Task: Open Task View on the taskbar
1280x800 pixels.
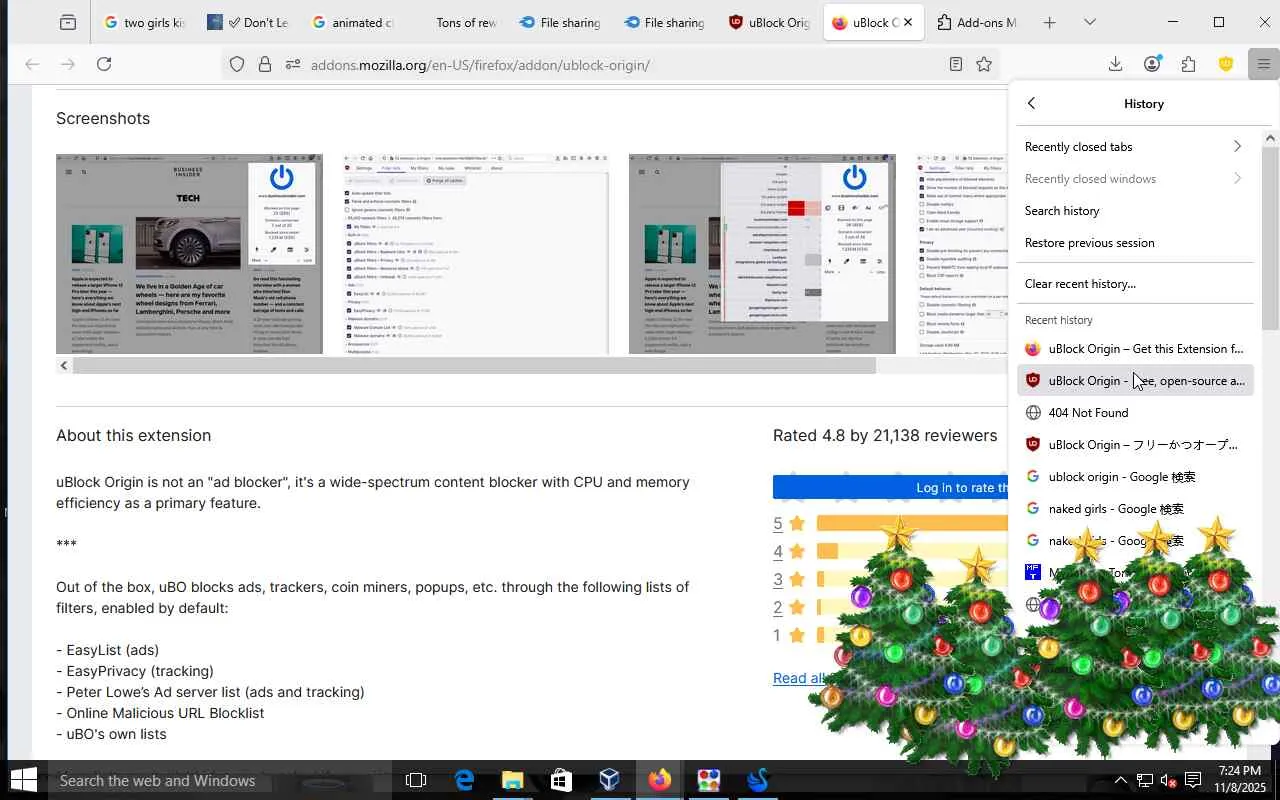Action: click(x=416, y=780)
